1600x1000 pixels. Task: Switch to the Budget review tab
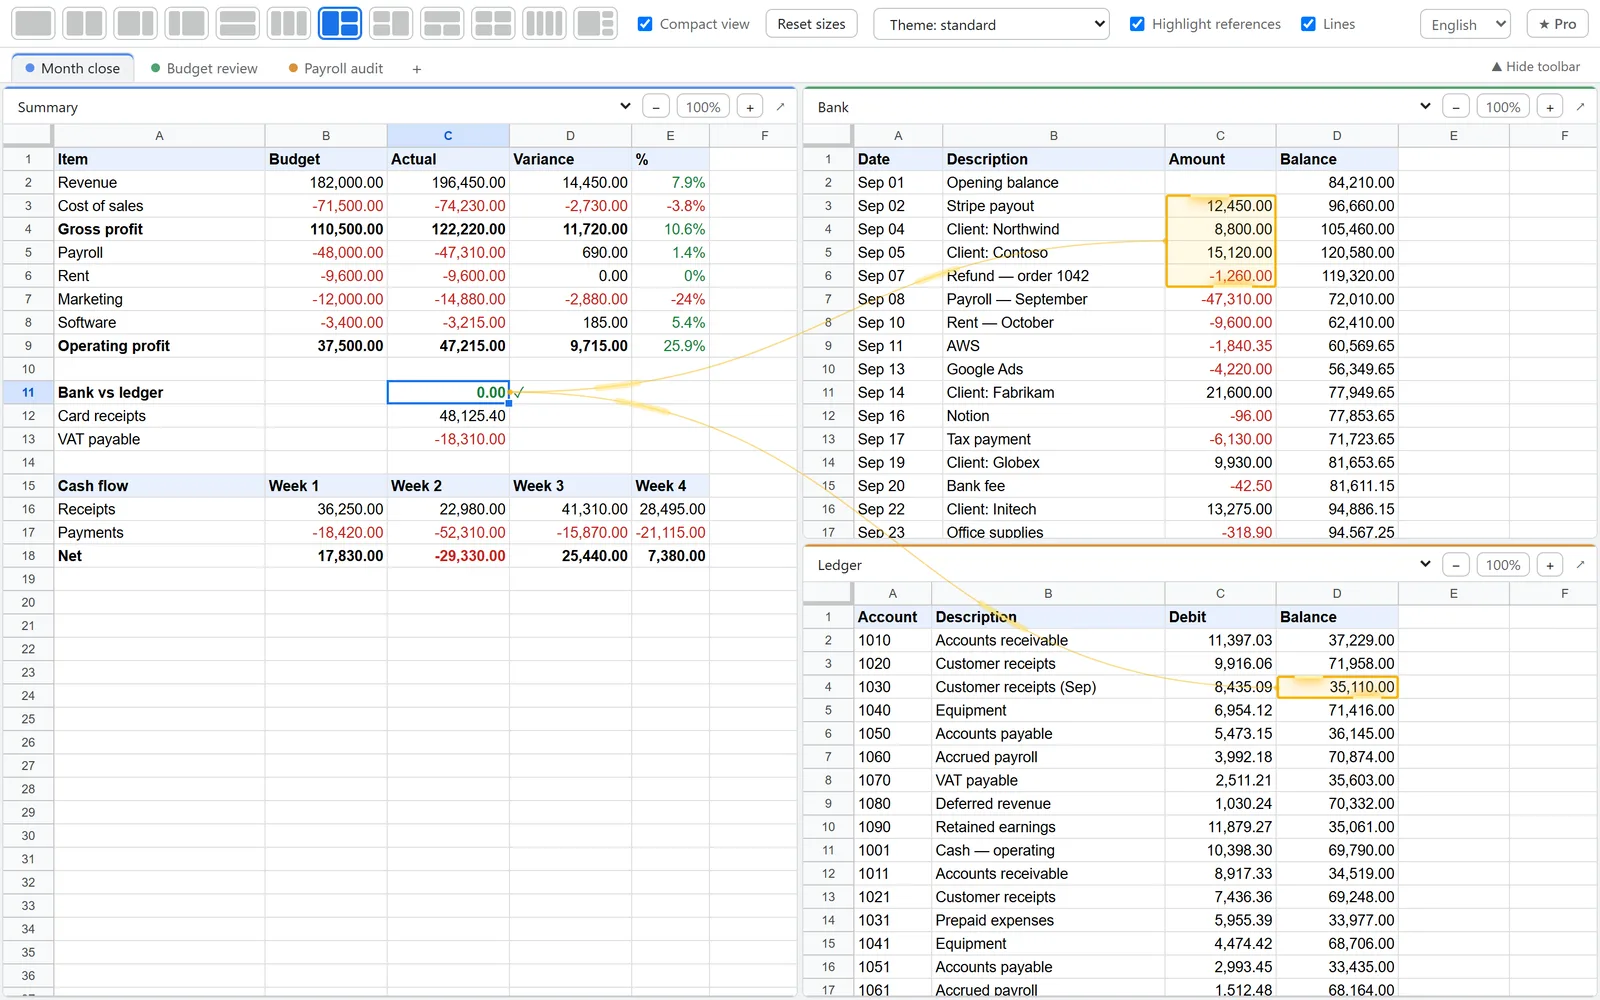(x=204, y=68)
